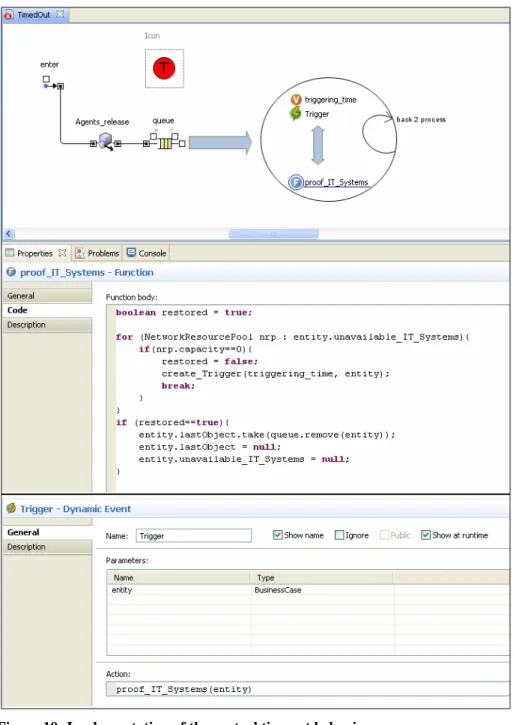Enable the Ignore checkbox

[339, 535]
